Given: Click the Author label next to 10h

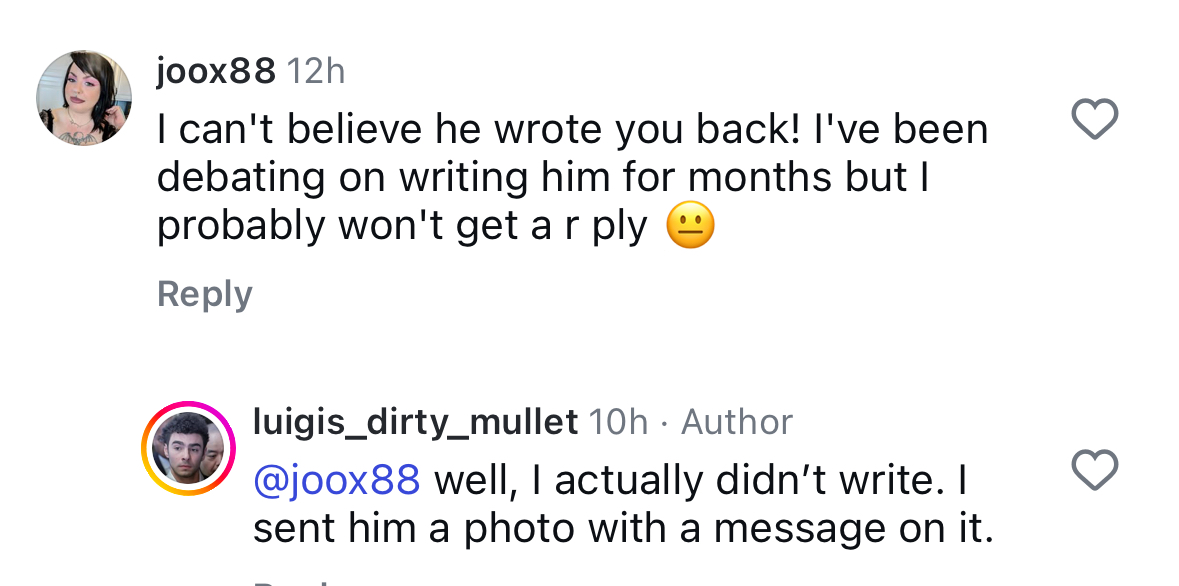Looking at the screenshot, I should point(736,422).
